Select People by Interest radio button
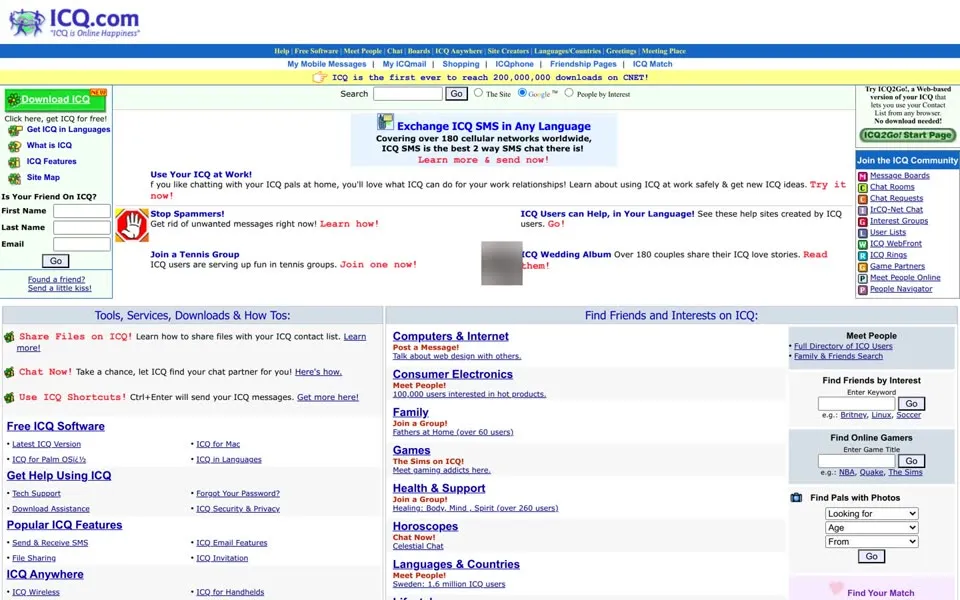Viewport: 960px width, 600px height. tap(569, 93)
